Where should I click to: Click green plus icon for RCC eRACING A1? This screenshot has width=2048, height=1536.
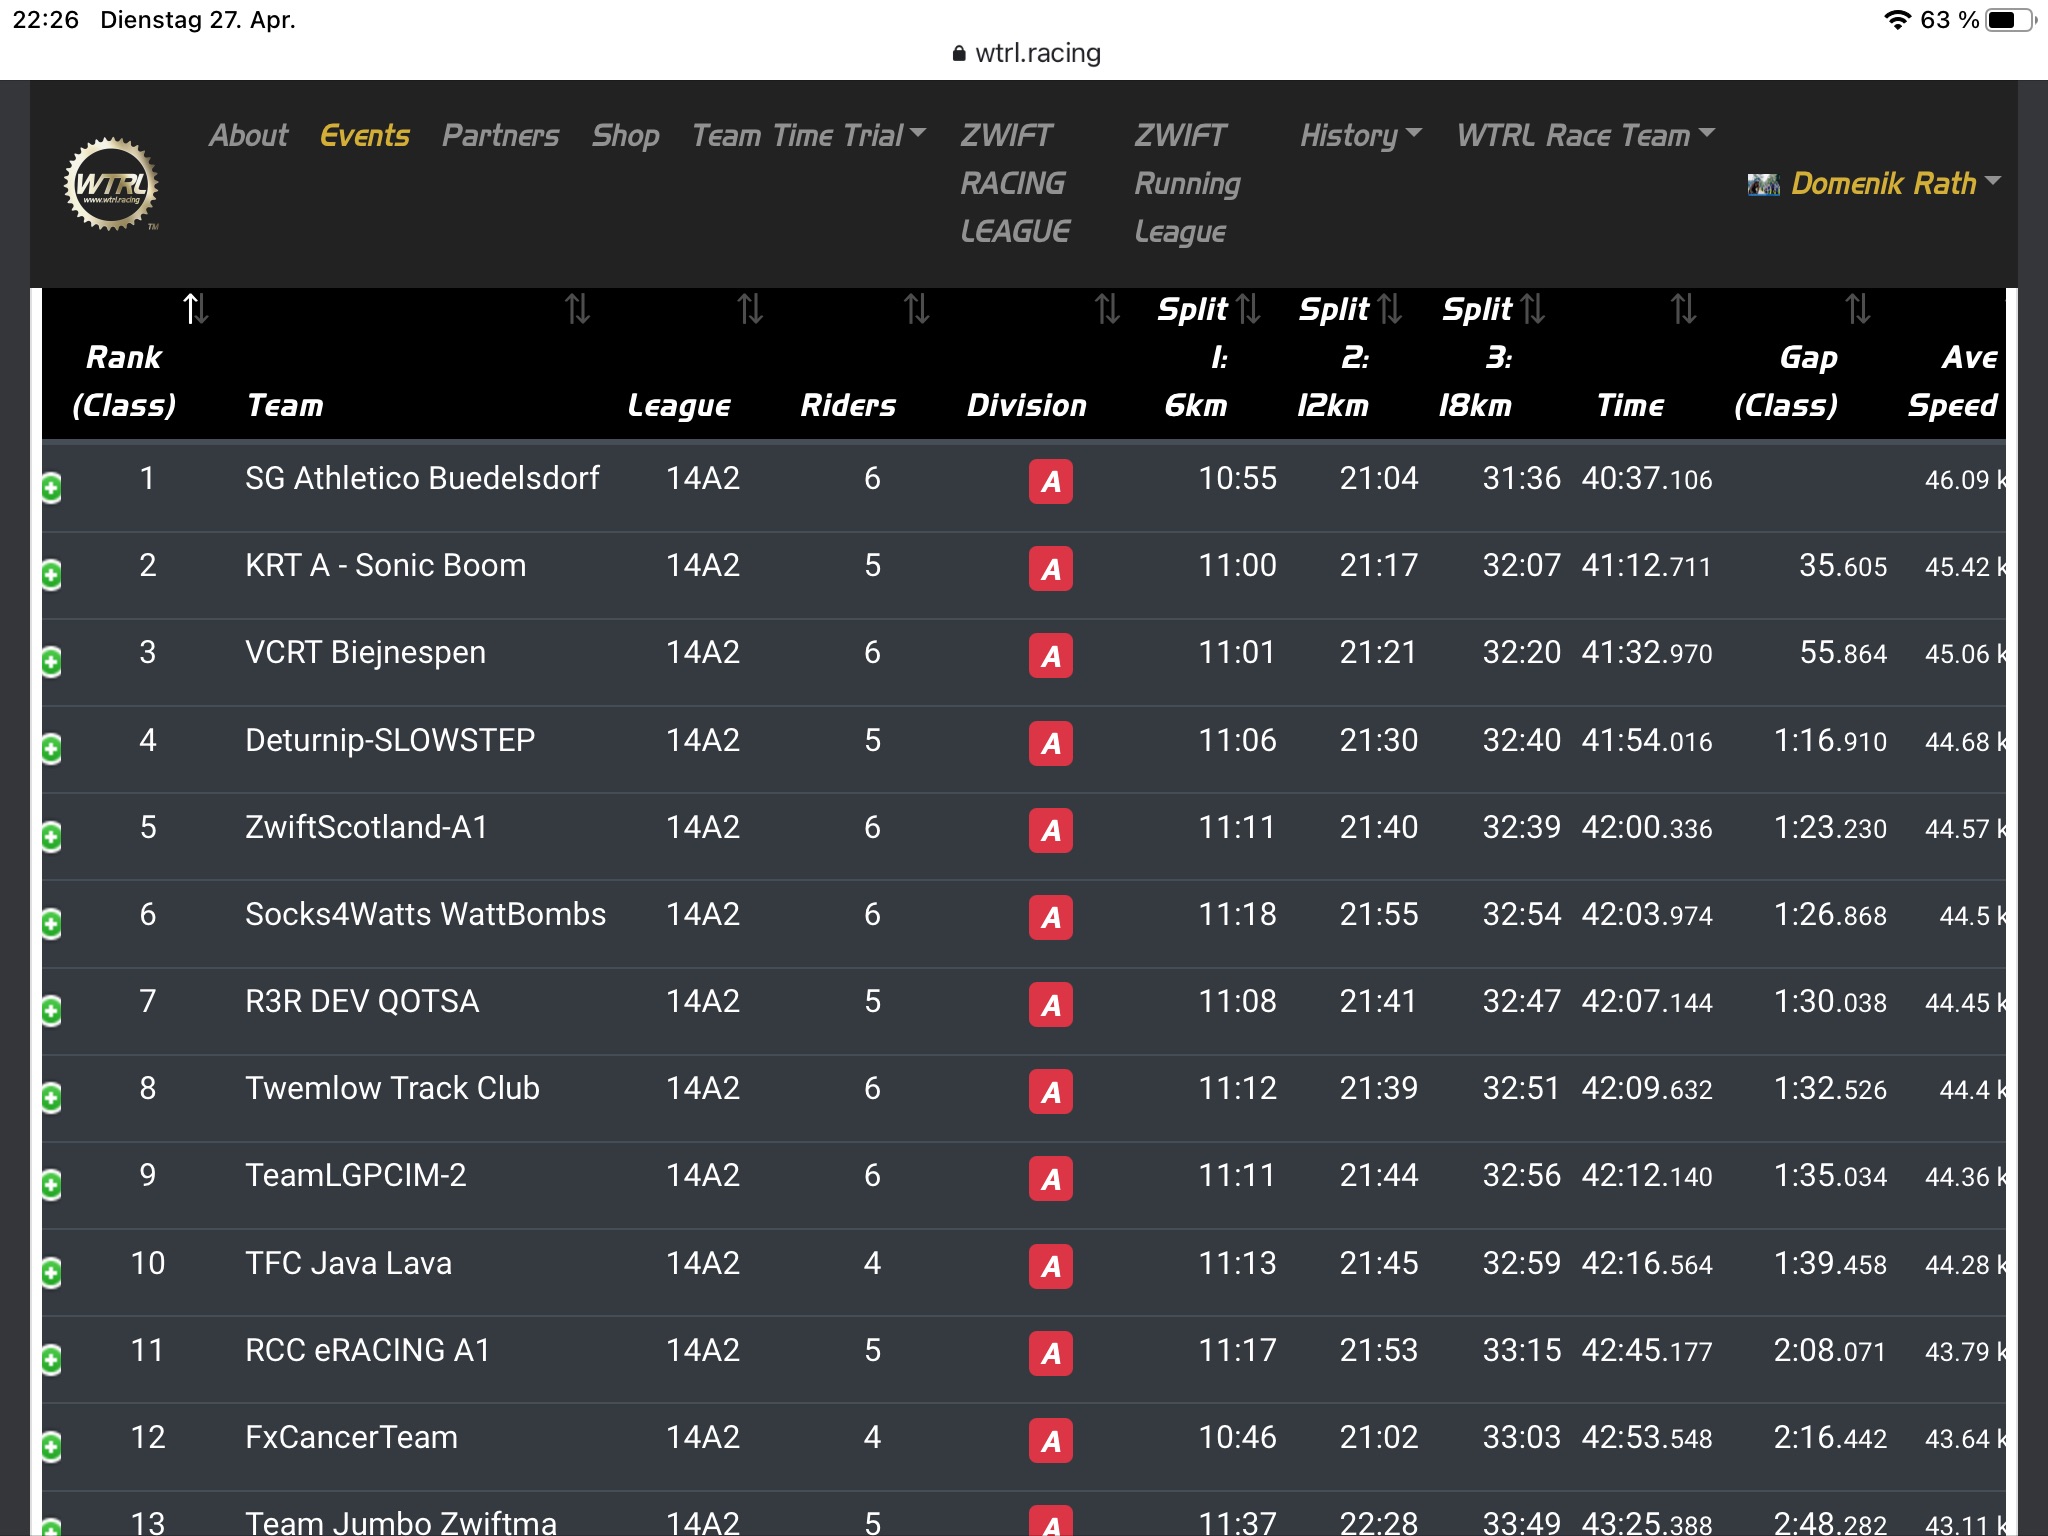pos(51,1360)
